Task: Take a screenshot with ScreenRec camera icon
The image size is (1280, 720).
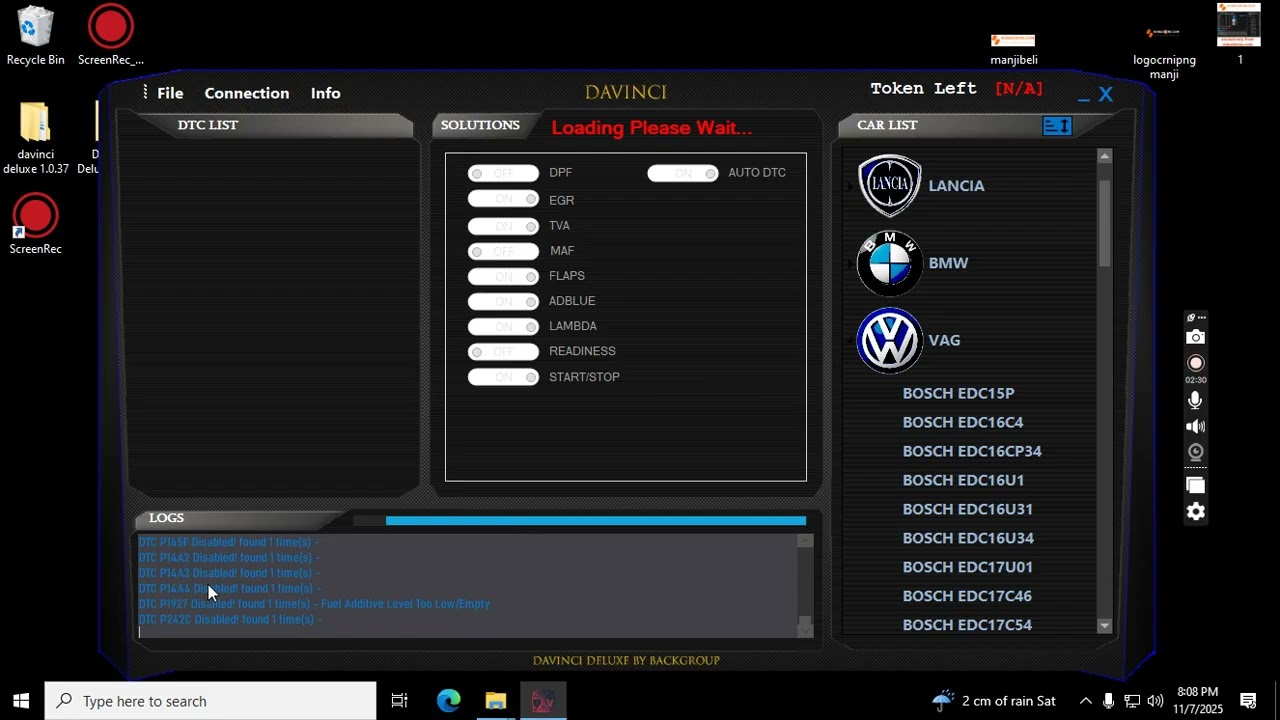Action: pyautogui.click(x=1195, y=337)
